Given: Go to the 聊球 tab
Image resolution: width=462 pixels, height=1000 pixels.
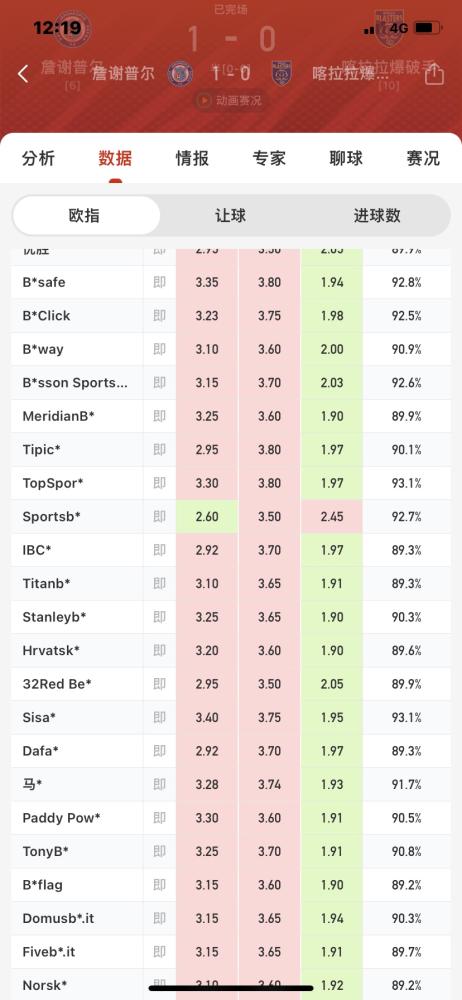Looking at the screenshot, I should click(x=346, y=158).
